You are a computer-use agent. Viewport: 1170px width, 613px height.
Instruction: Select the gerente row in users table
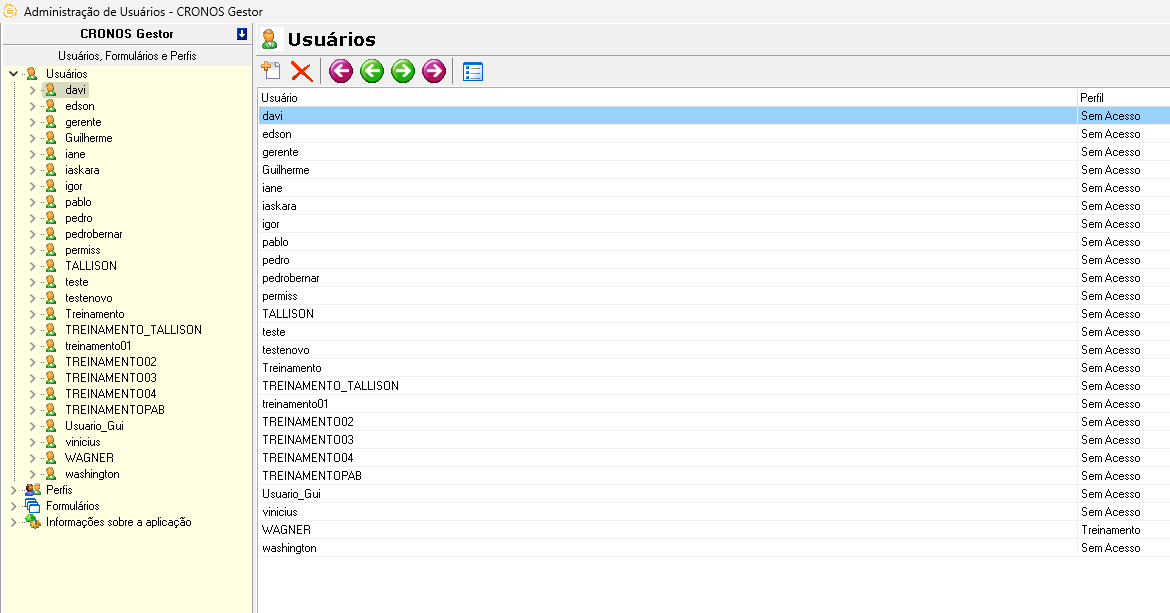pos(714,152)
